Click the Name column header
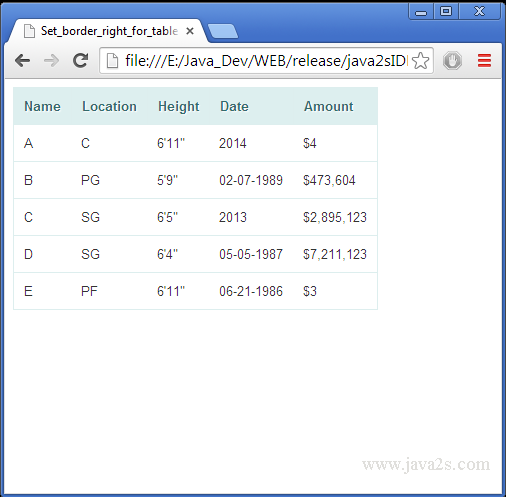Screen dimensions: 506x497 [x=42, y=106]
